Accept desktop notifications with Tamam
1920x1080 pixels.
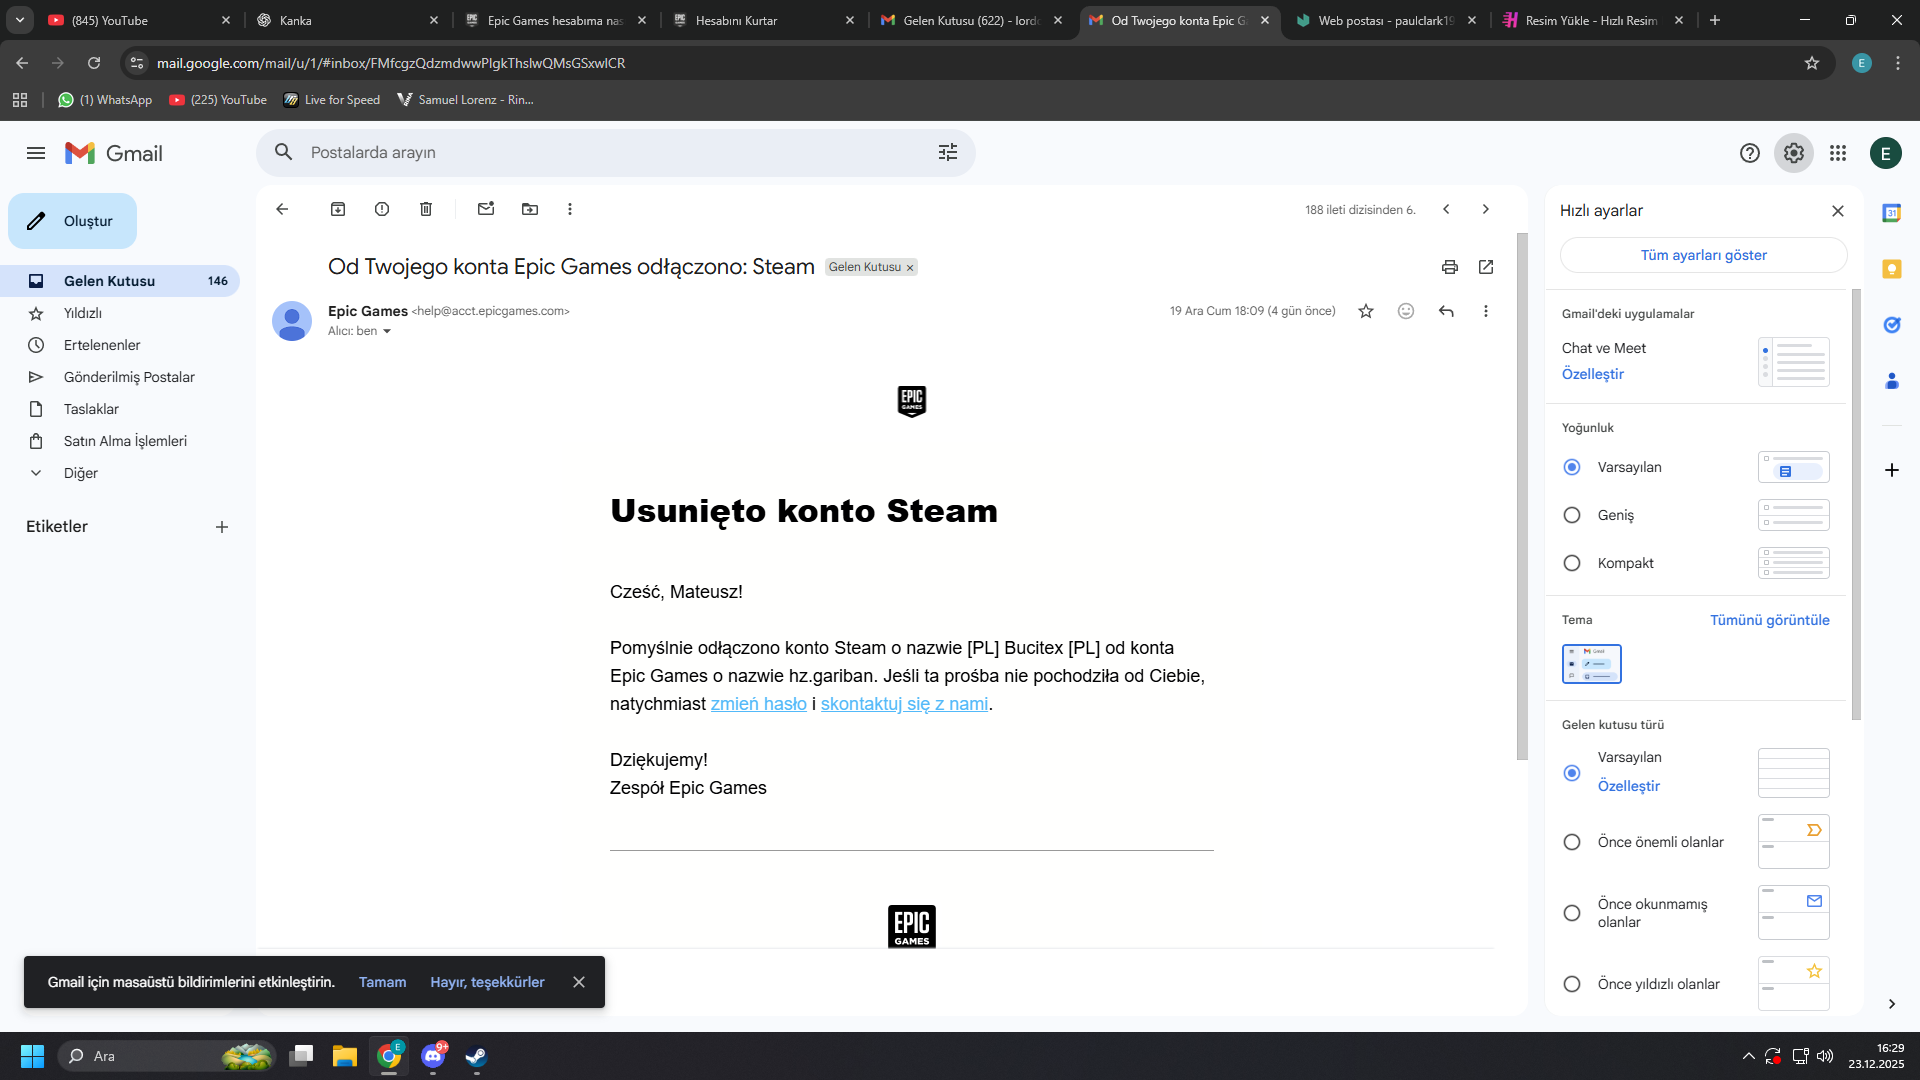(x=382, y=982)
